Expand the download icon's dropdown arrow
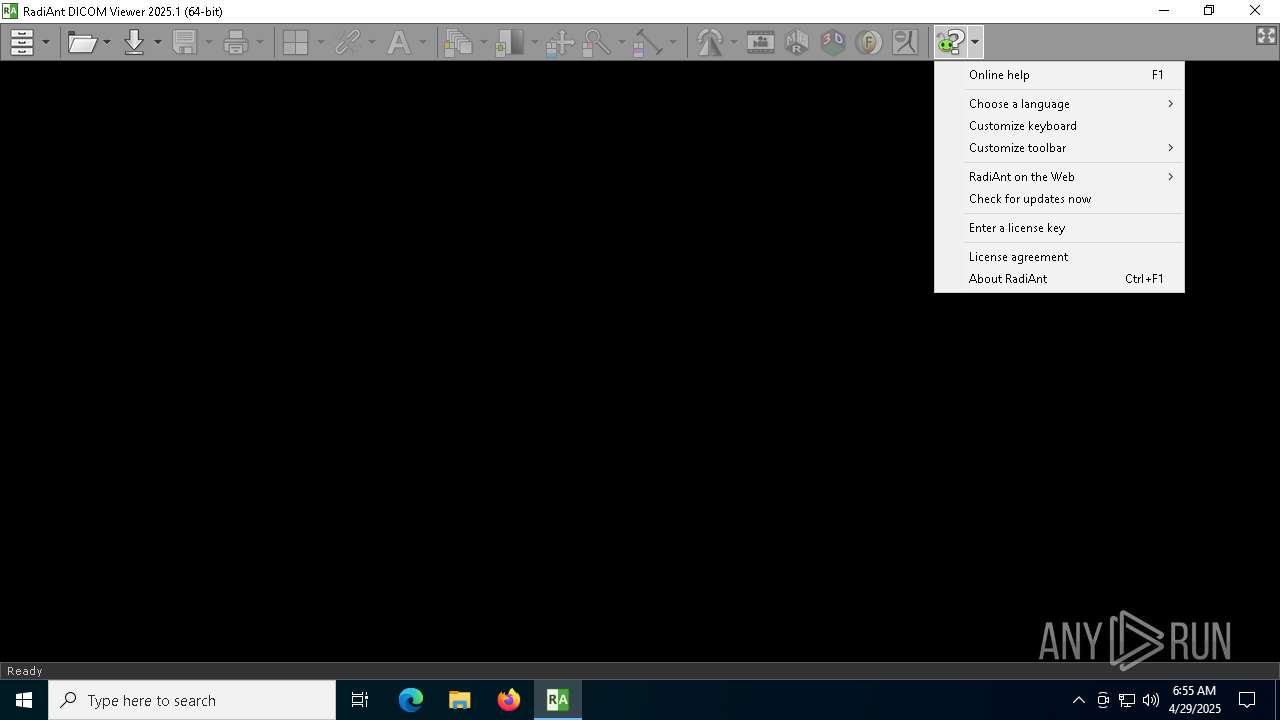The width and height of the screenshot is (1280, 720). (x=157, y=42)
